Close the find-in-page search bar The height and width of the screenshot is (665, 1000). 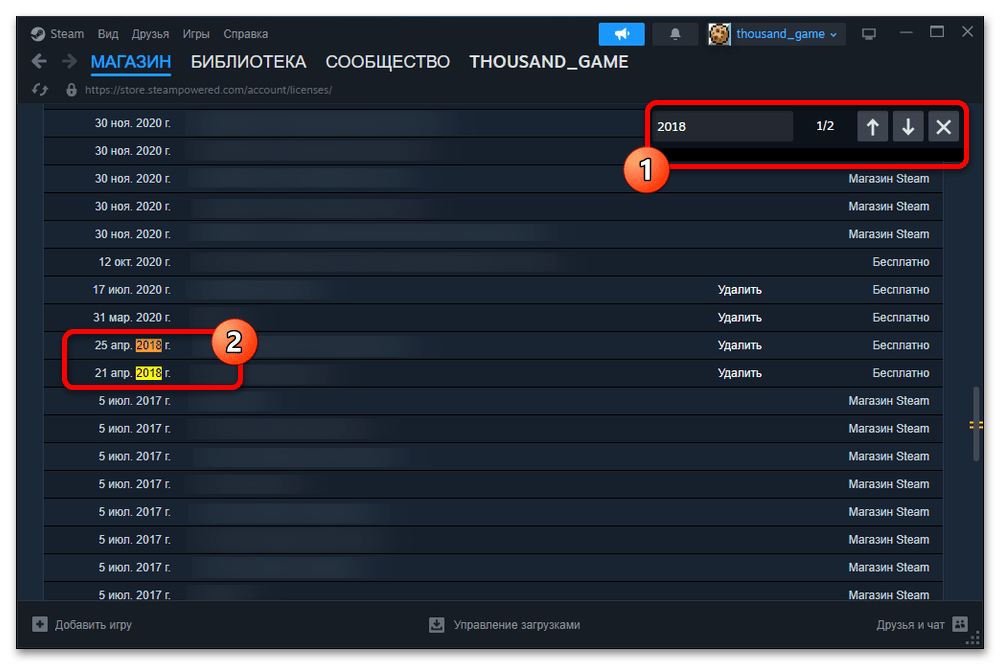tap(942, 127)
